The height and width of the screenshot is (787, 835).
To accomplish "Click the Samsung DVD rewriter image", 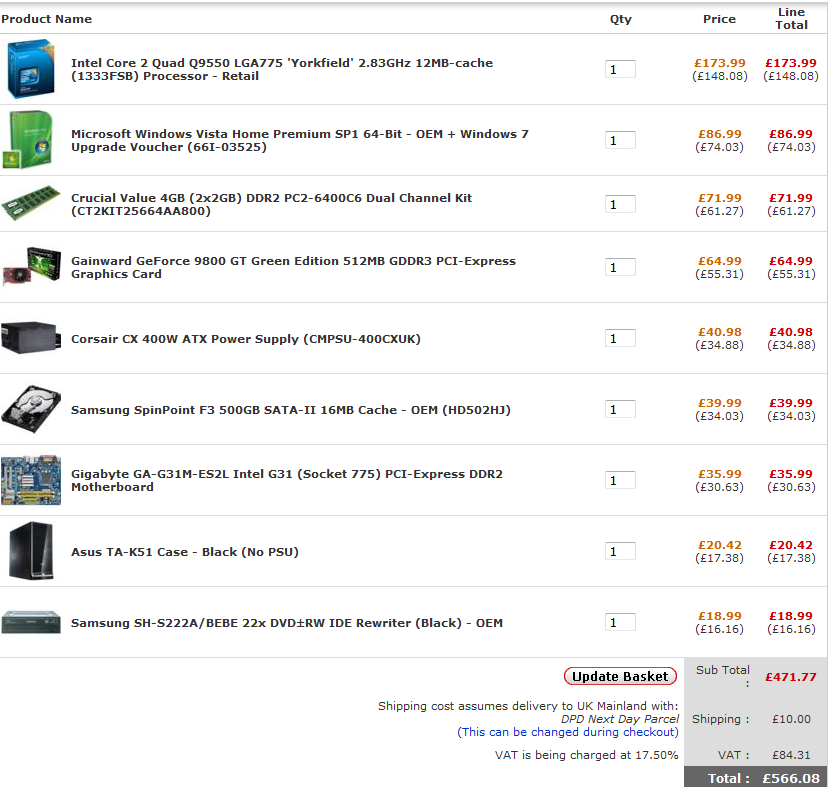I will 31,622.
